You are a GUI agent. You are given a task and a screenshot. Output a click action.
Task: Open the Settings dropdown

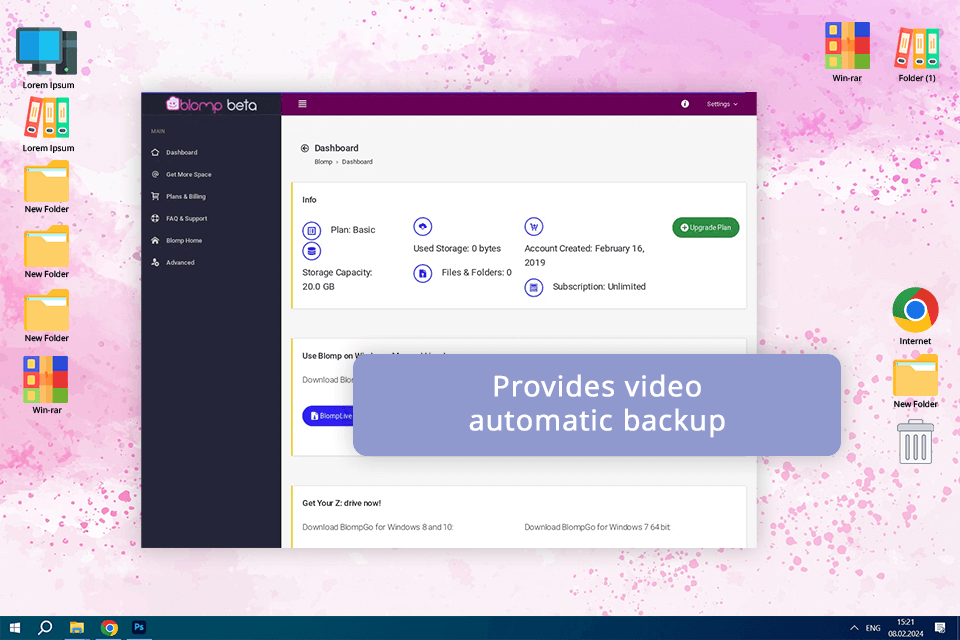click(722, 104)
